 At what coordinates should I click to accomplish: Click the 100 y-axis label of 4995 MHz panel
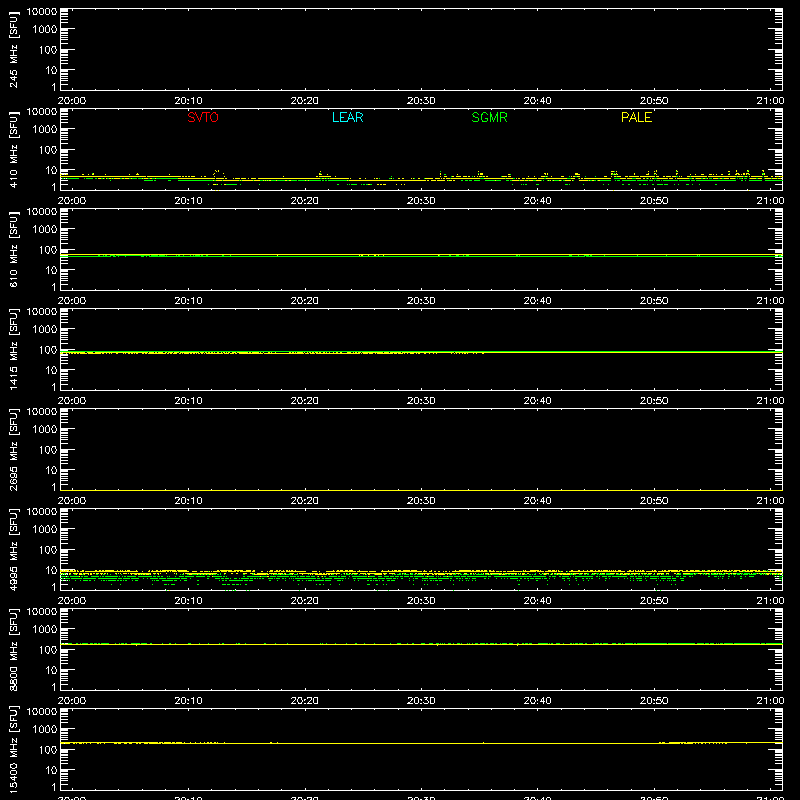point(48,550)
